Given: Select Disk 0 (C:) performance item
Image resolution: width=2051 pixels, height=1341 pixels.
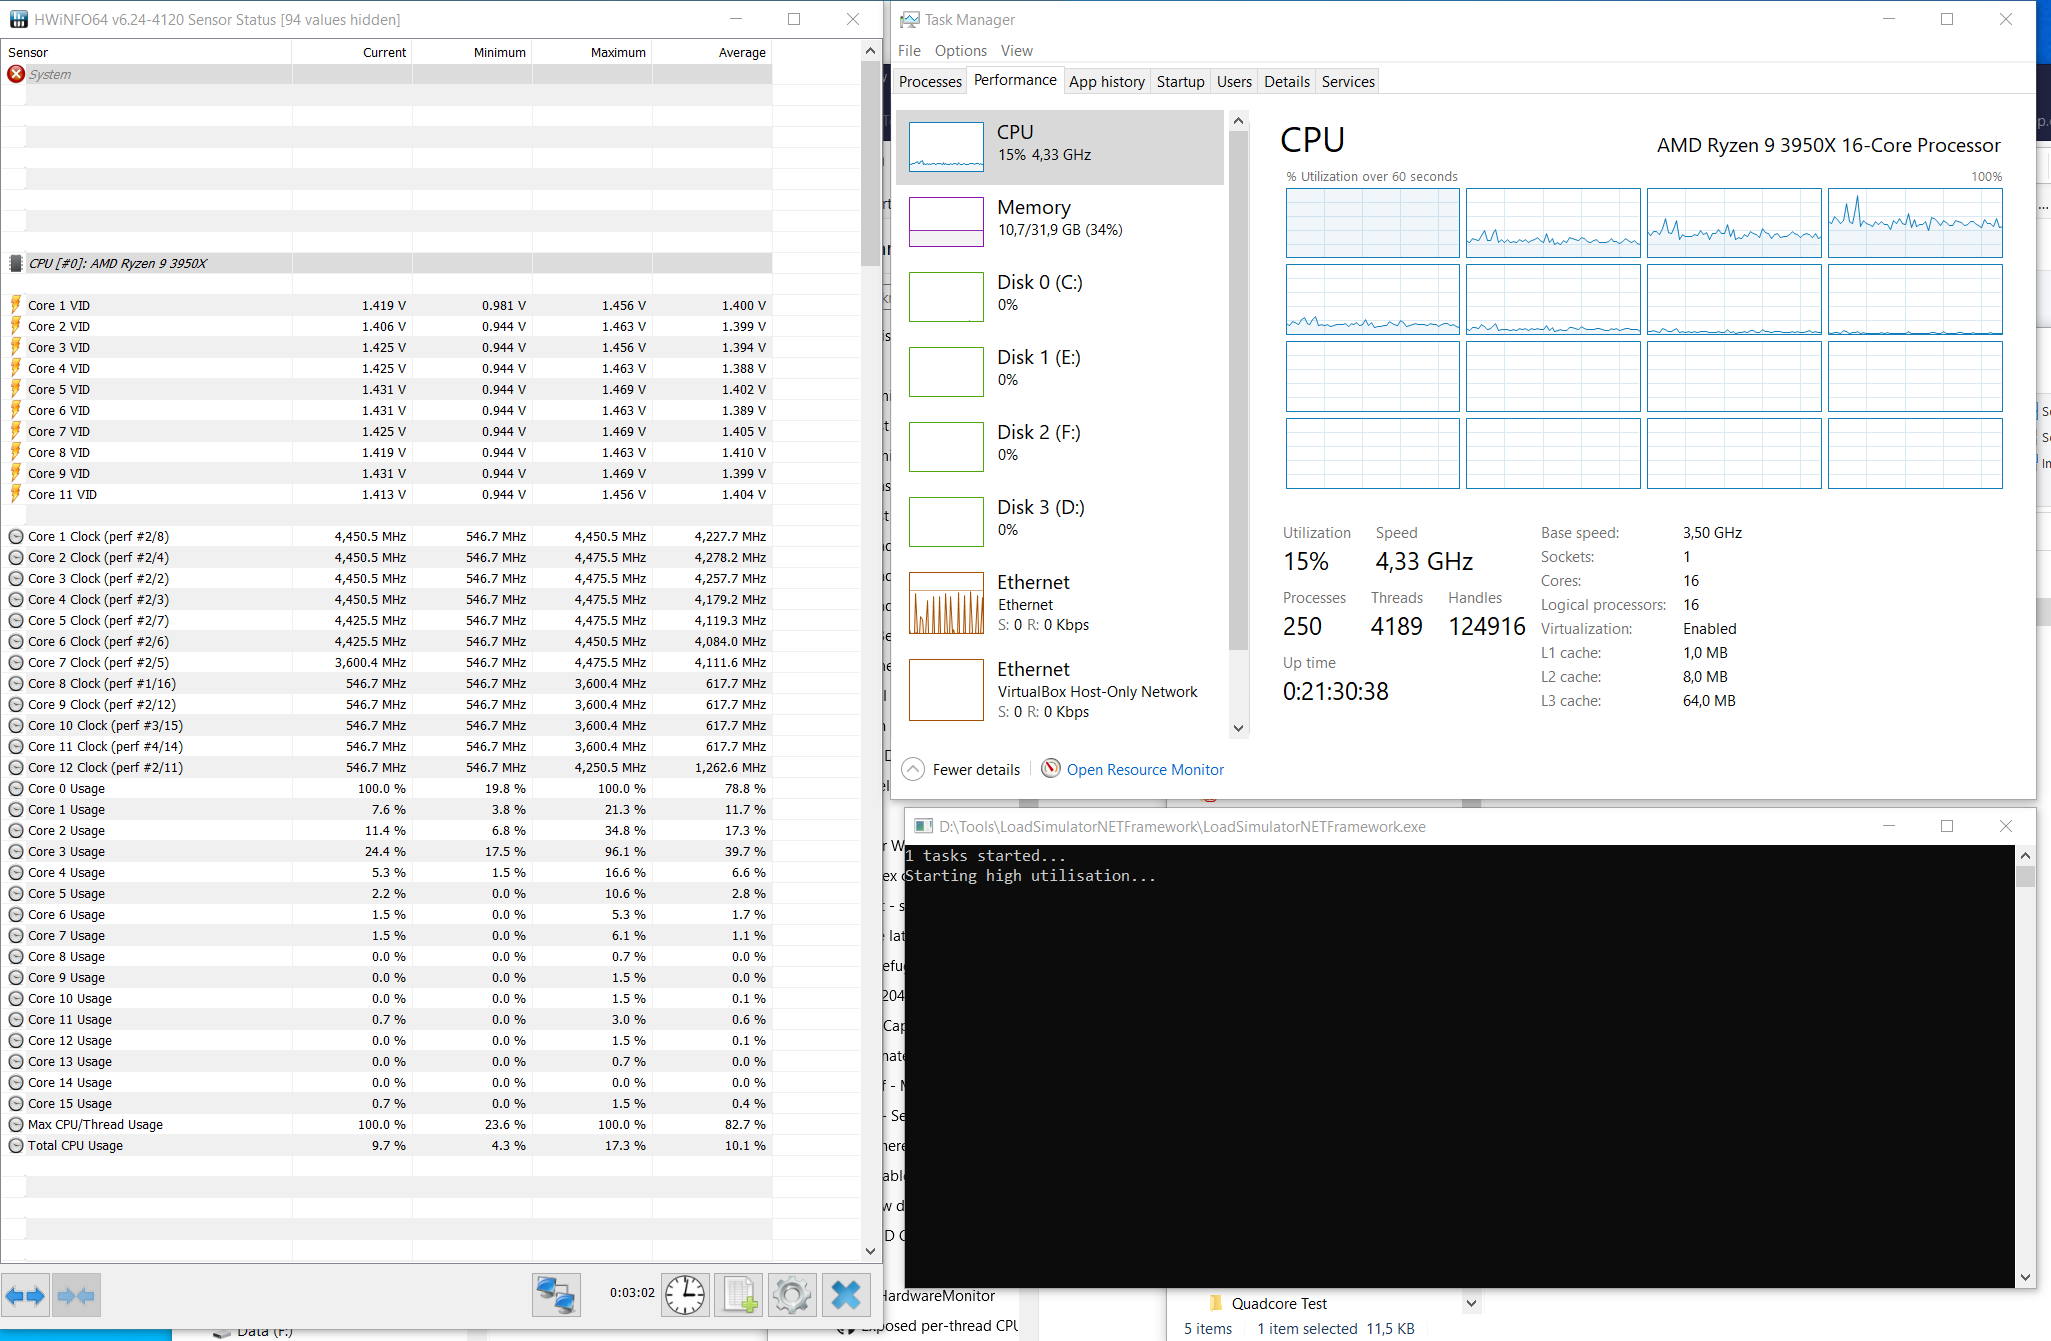Looking at the screenshot, I should pos(1060,296).
